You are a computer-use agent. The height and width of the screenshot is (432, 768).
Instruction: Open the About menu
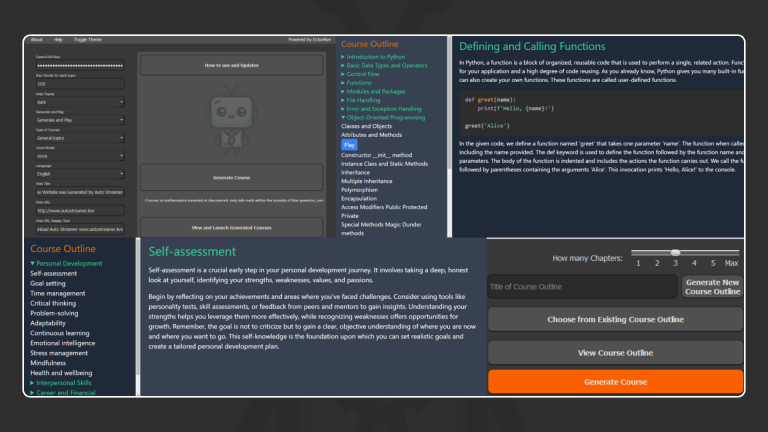(37, 39)
